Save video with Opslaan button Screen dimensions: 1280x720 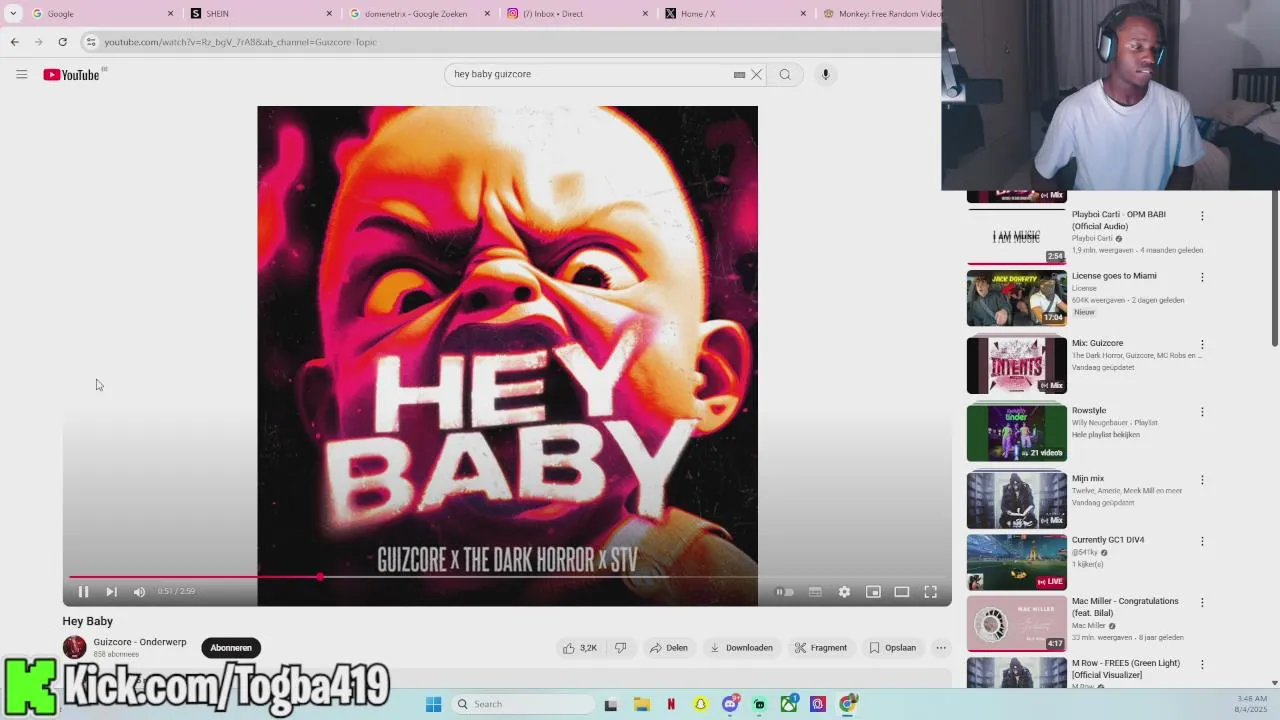(892, 648)
